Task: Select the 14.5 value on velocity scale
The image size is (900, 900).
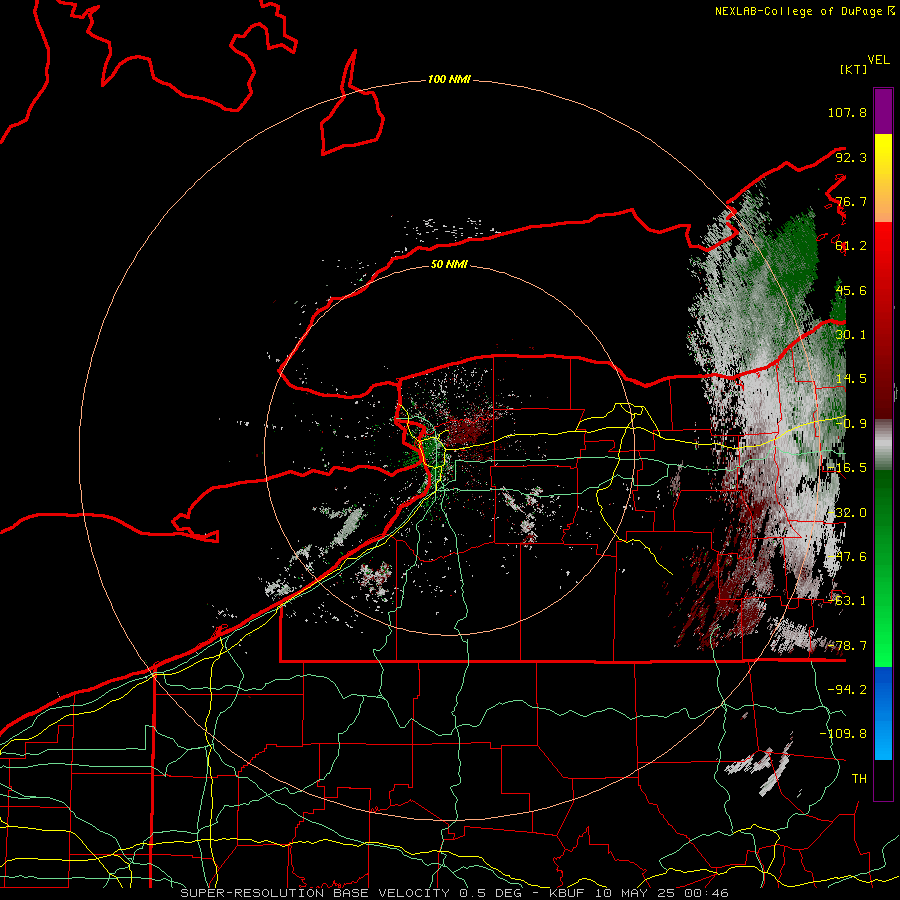Action: tap(851, 379)
